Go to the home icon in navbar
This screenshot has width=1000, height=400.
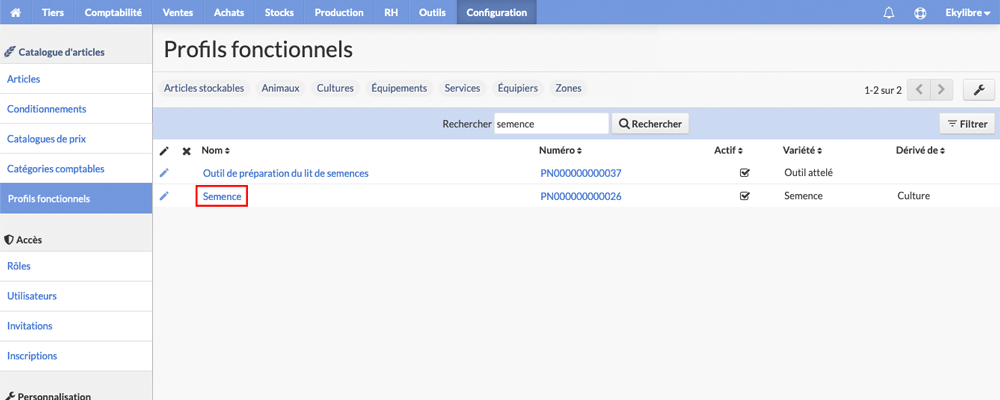pos(16,12)
